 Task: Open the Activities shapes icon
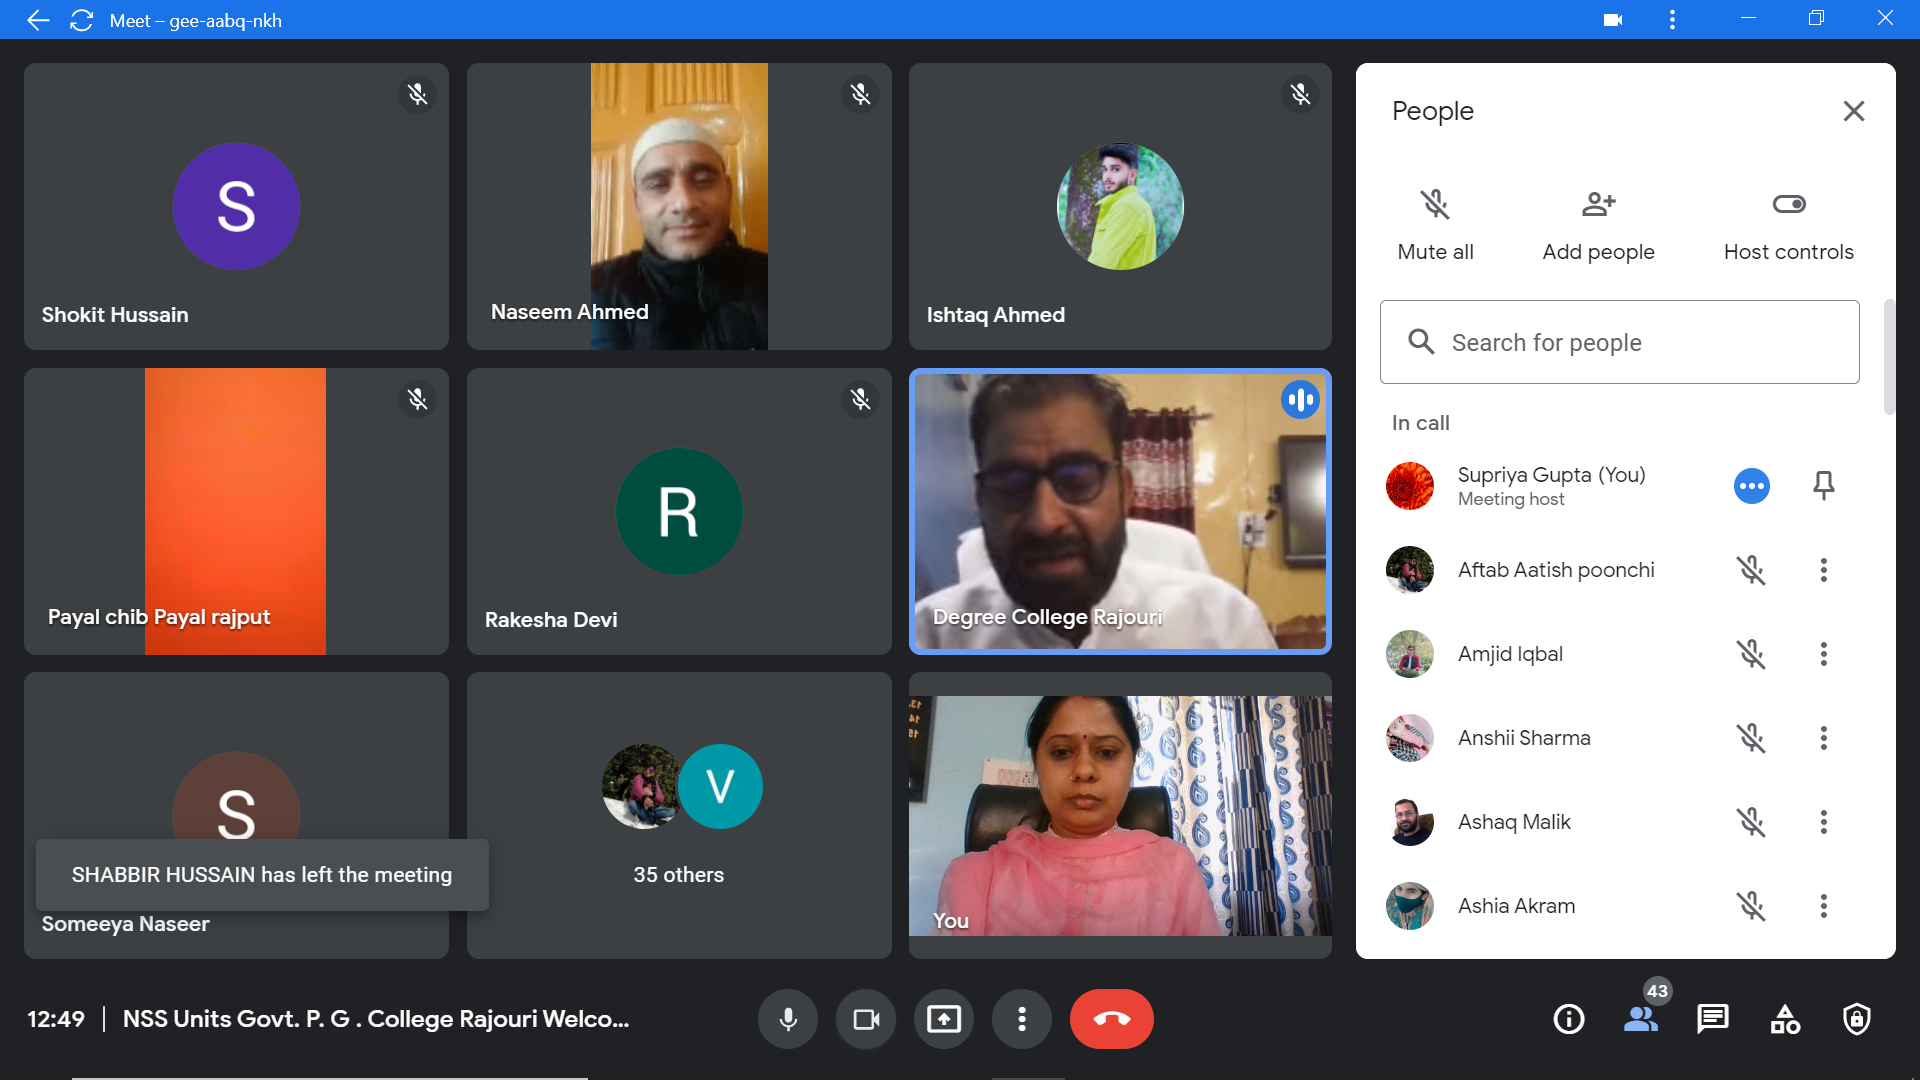1785,1019
